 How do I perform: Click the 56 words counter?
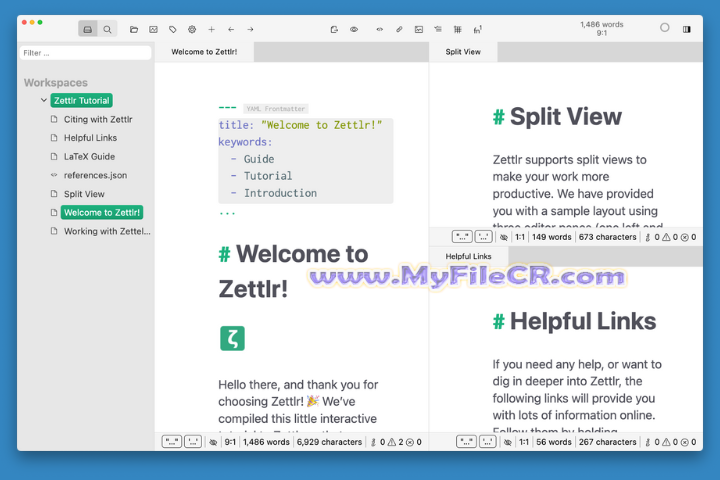click(x=554, y=442)
